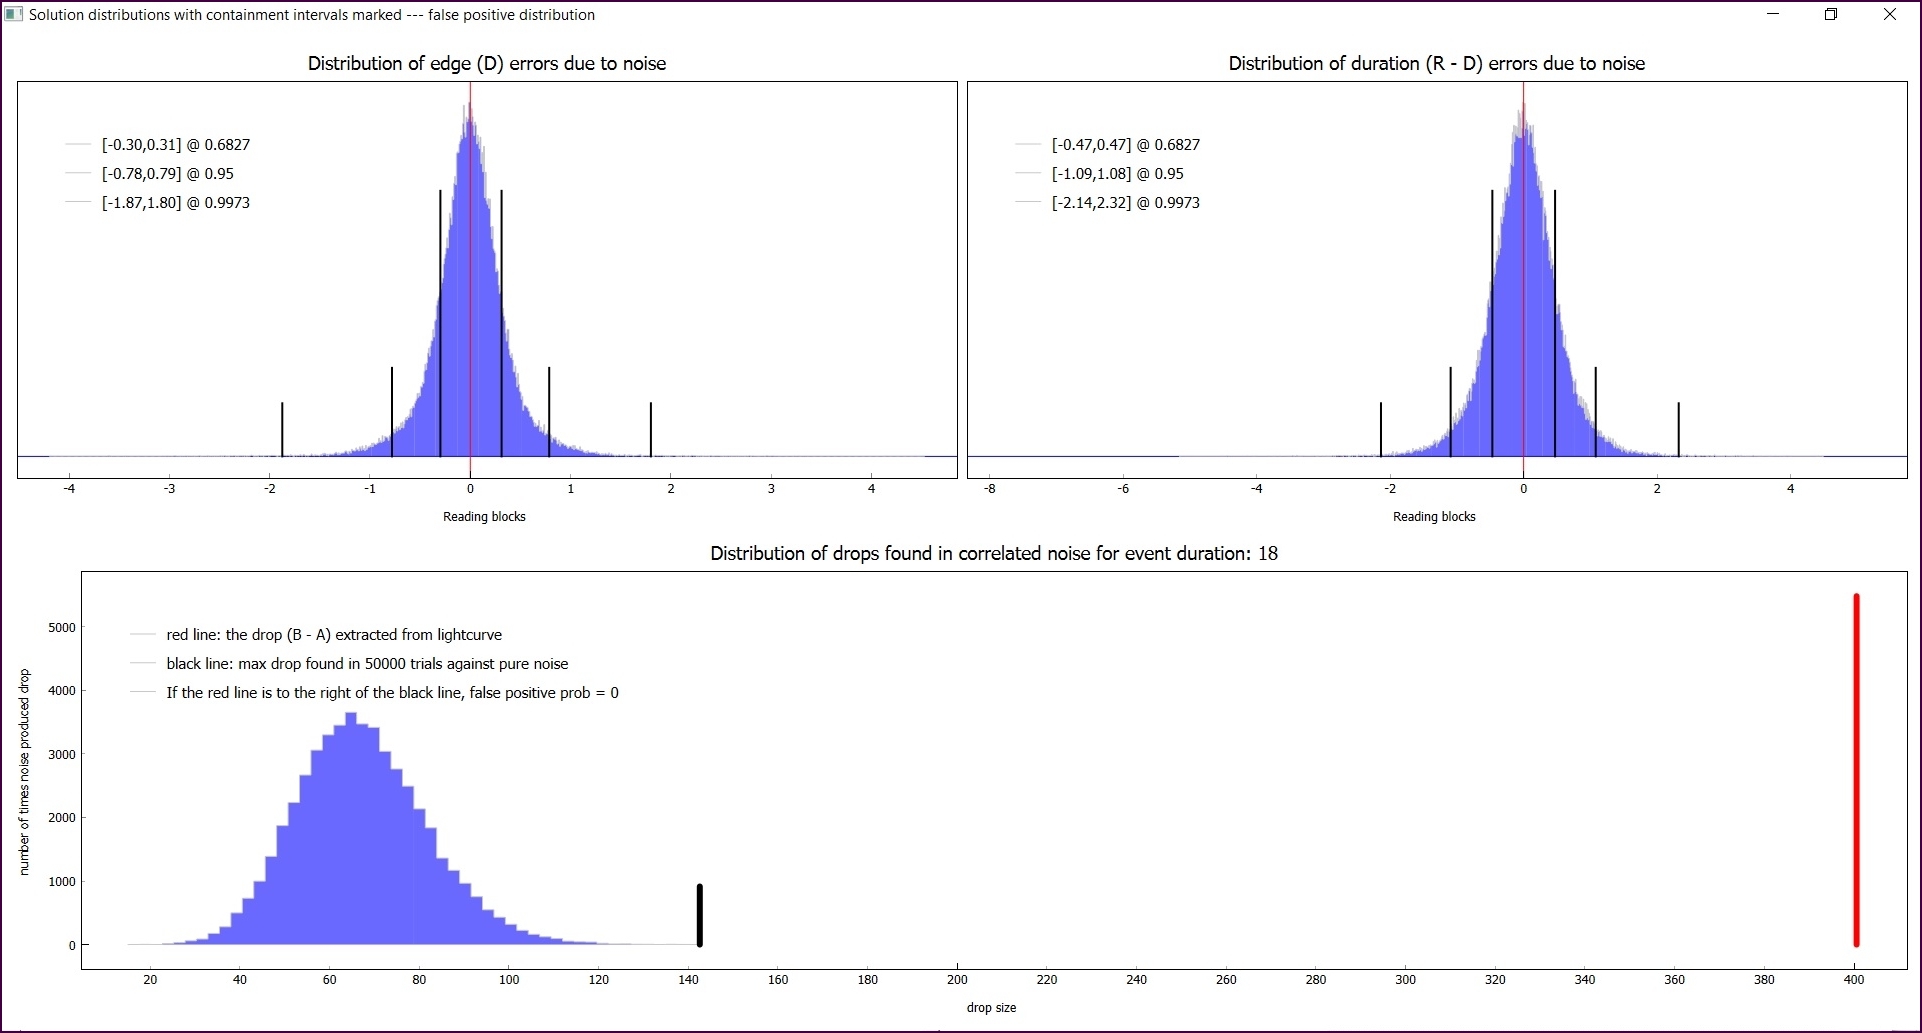Viewport: 1922px width, 1033px height.
Task: Click the 'red line: the drop (B - A)' legend item
Action: (334, 635)
